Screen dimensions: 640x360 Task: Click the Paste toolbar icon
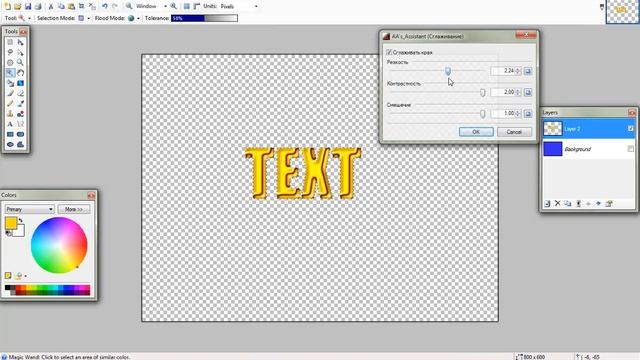pos(71,6)
